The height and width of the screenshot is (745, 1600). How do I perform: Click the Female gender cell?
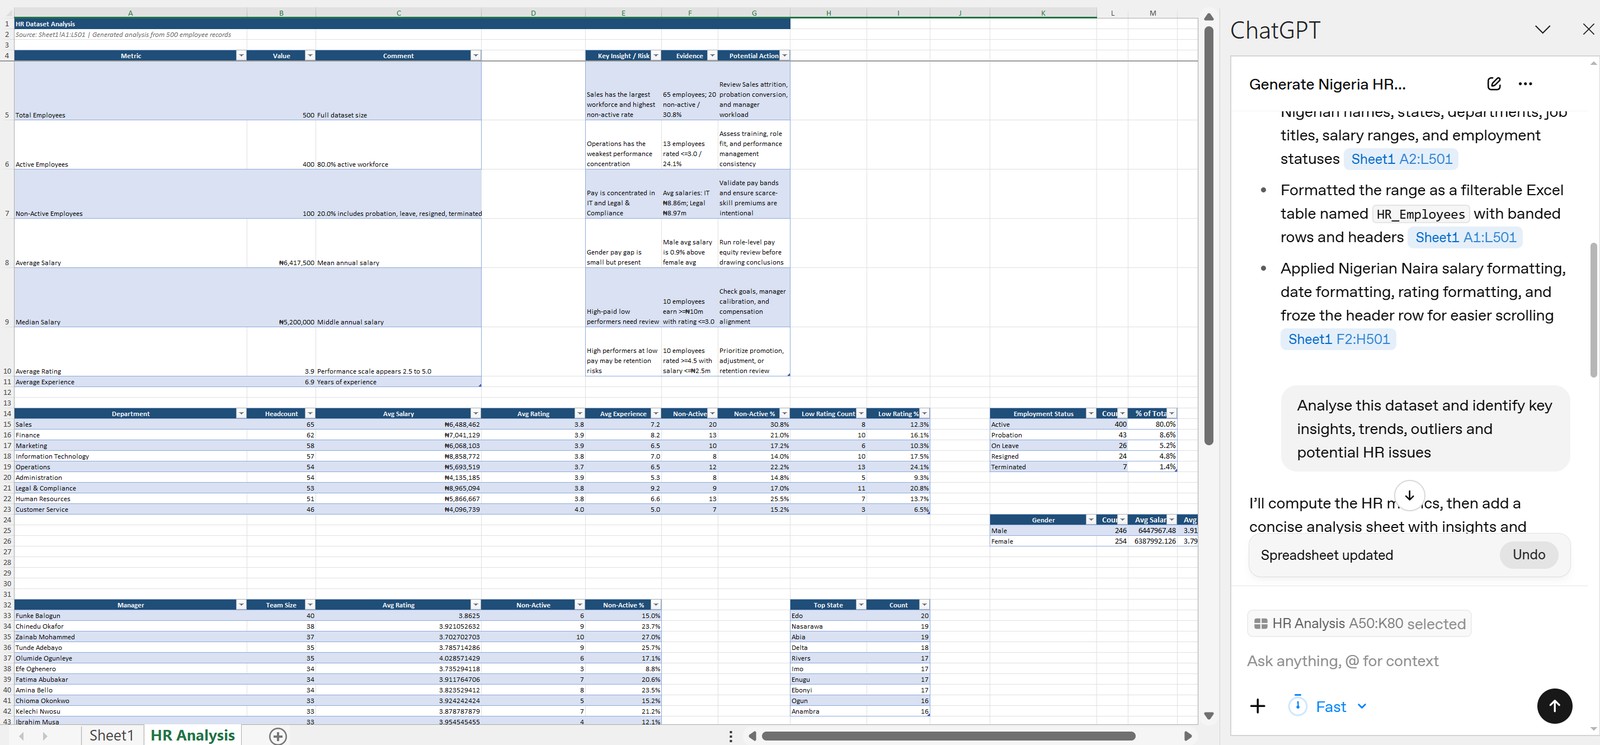point(1043,541)
